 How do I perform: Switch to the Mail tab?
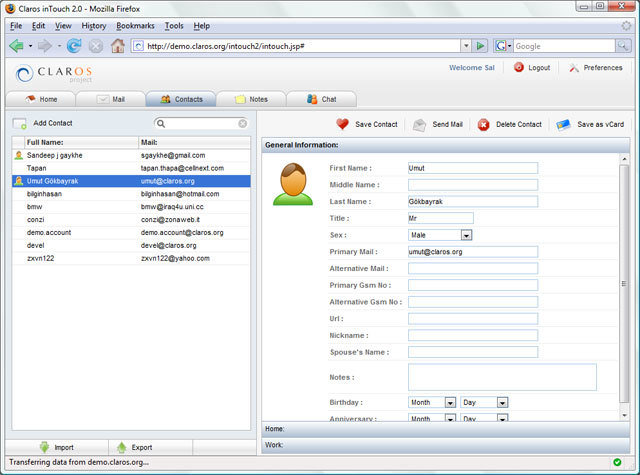111,99
